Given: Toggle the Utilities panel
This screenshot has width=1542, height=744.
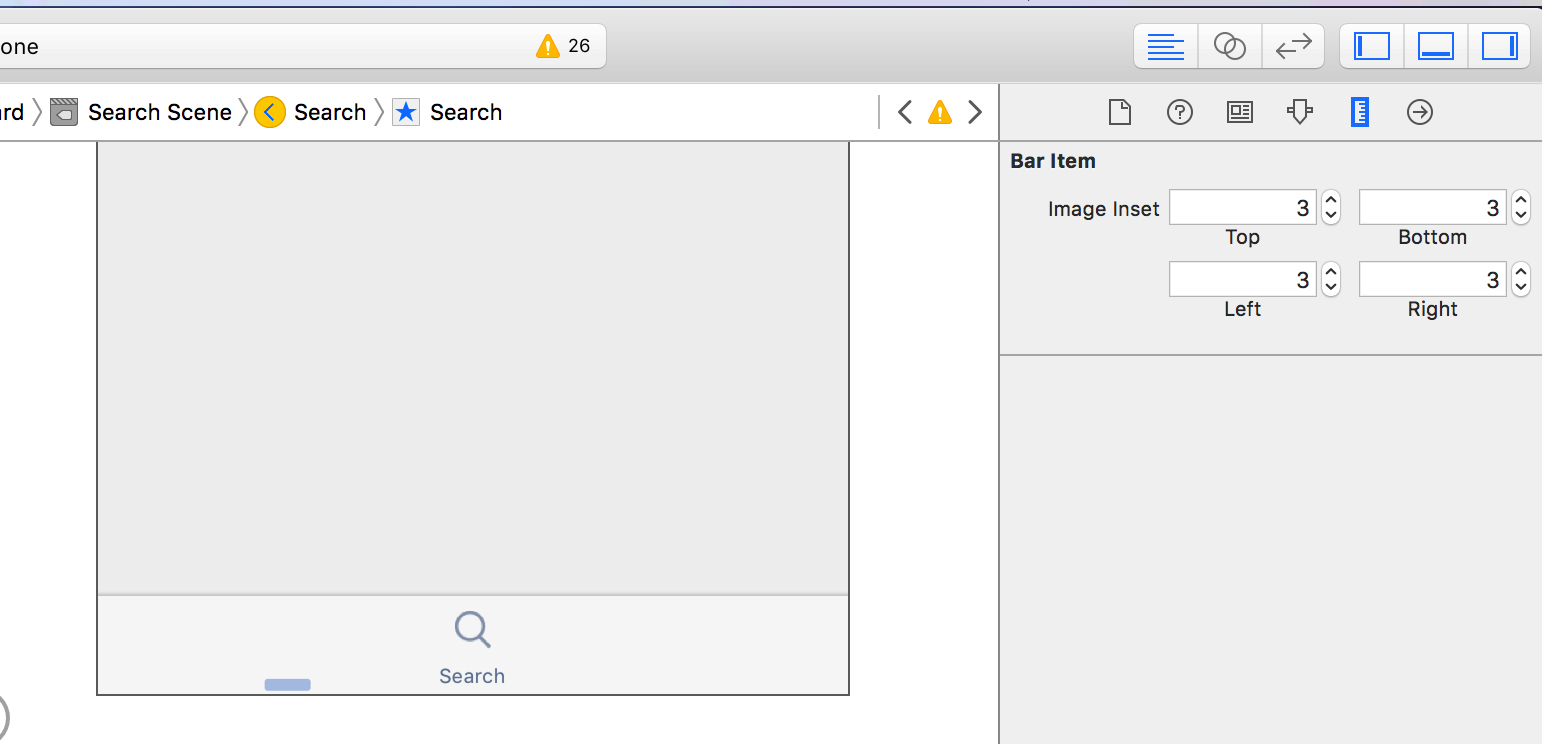Looking at the screenshot, I should pos(1499,46).
